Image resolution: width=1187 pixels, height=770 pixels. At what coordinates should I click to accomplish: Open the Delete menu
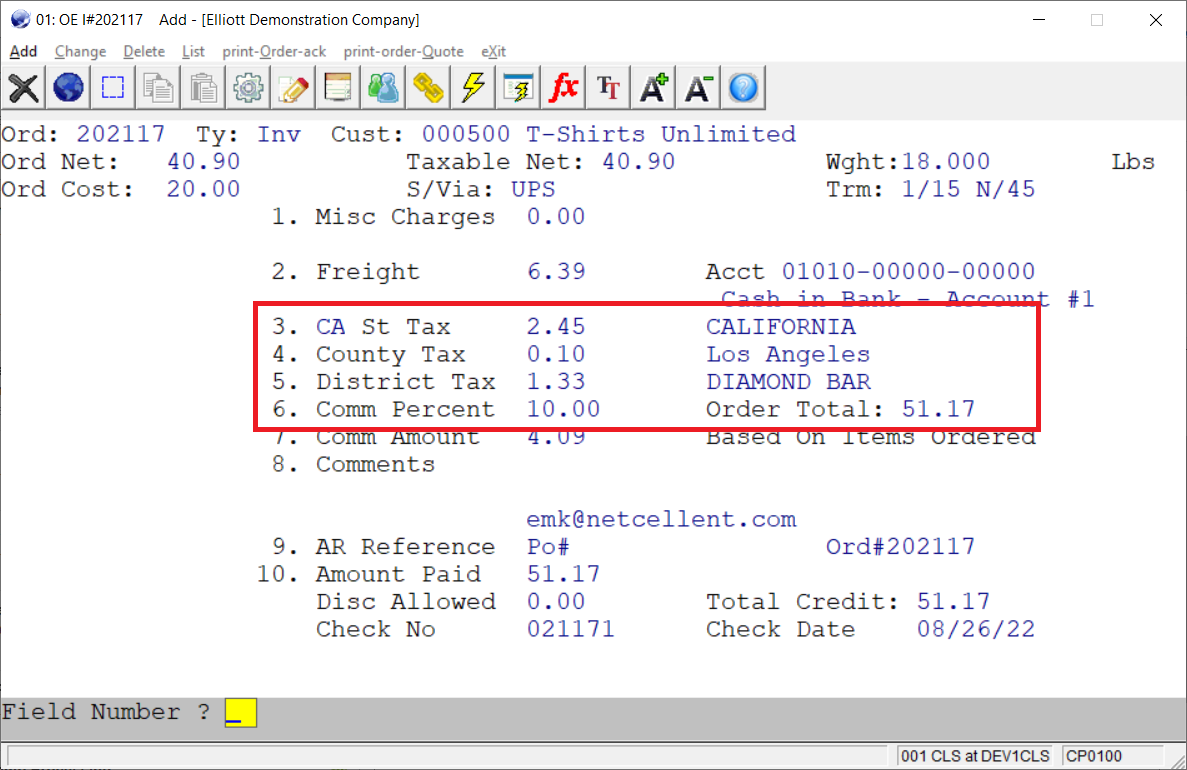pos(144,51)
